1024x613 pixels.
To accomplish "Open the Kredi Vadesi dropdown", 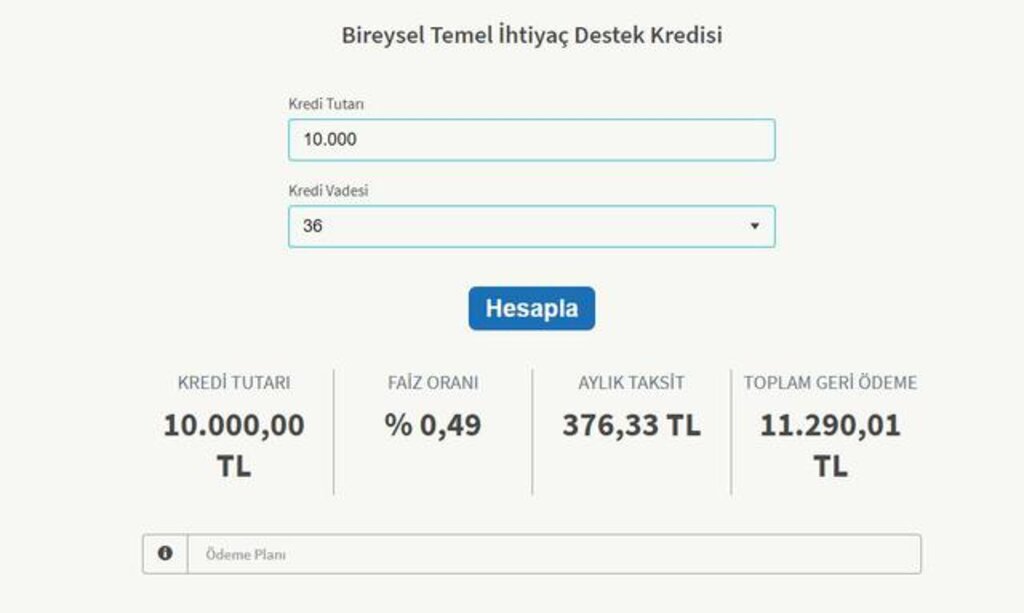I will [532, 227].
